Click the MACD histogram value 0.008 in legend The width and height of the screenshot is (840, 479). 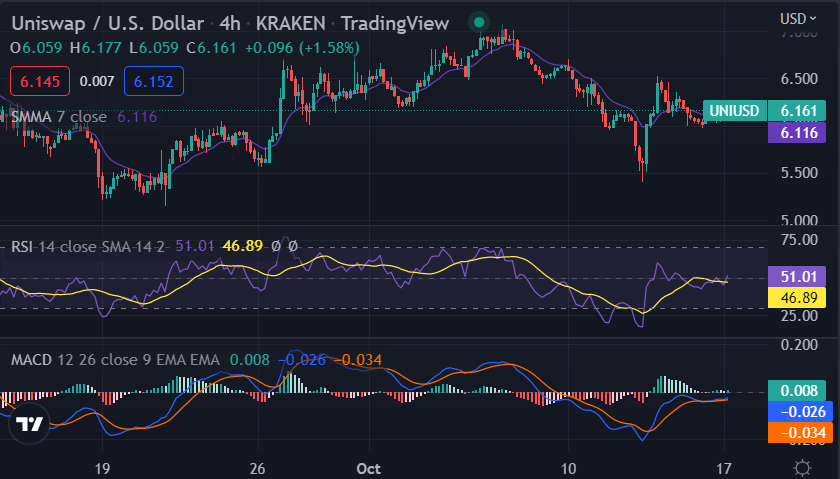(250, 360)
